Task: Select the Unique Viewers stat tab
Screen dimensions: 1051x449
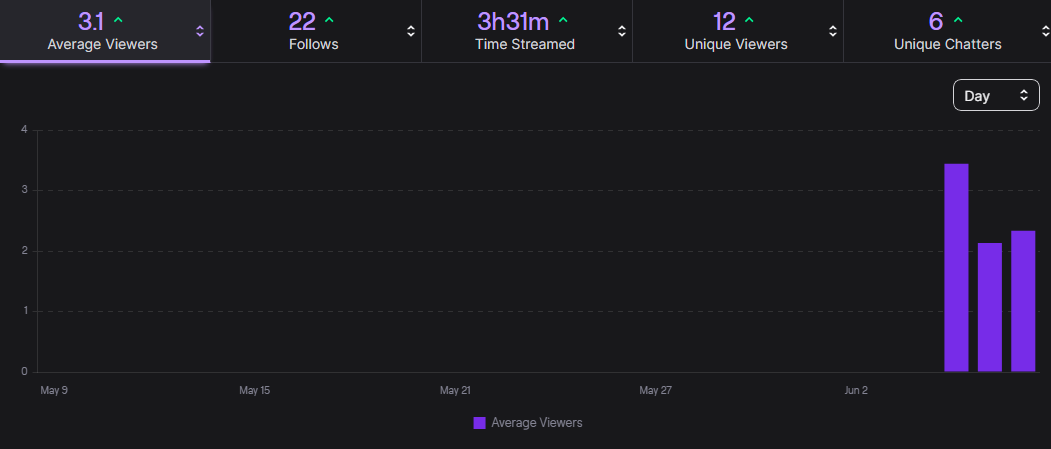Action: [x=737, y=31]
